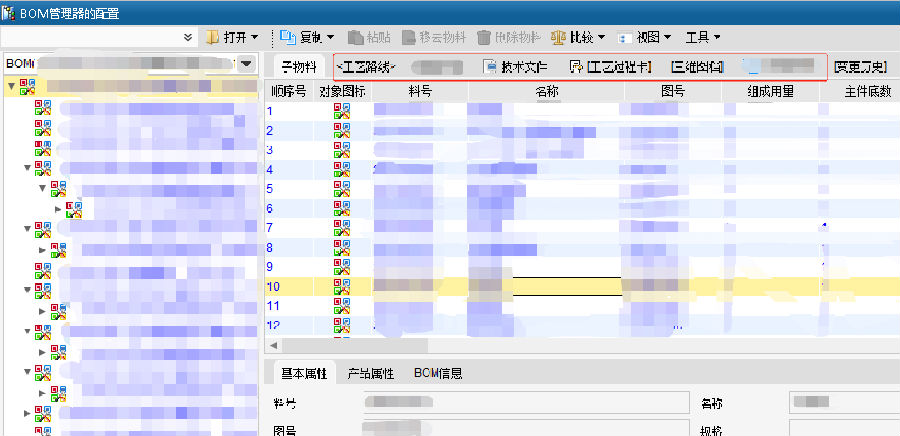Click 移去物料 in the toolbar

[434, 38]
